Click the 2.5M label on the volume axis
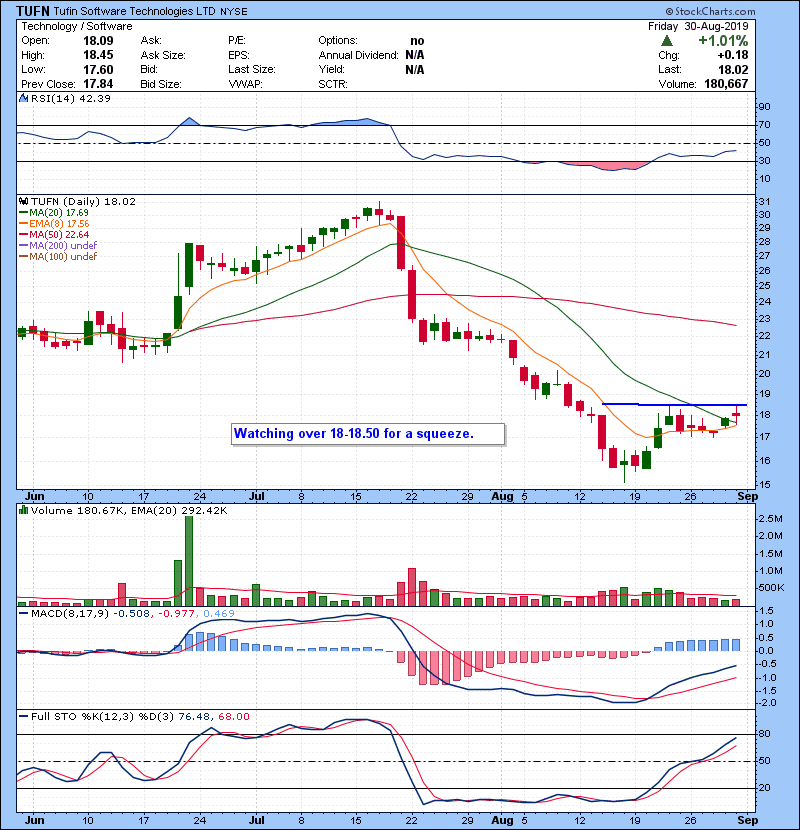Screen dimensions: 800x830 (x=770, y=519)
